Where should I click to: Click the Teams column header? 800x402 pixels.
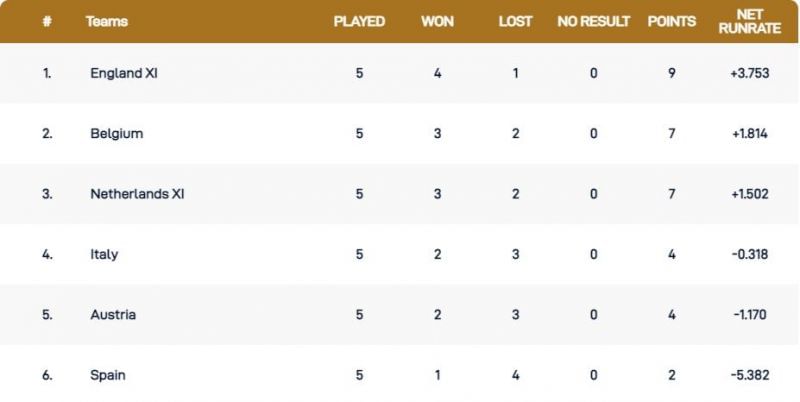pos(107,21)
